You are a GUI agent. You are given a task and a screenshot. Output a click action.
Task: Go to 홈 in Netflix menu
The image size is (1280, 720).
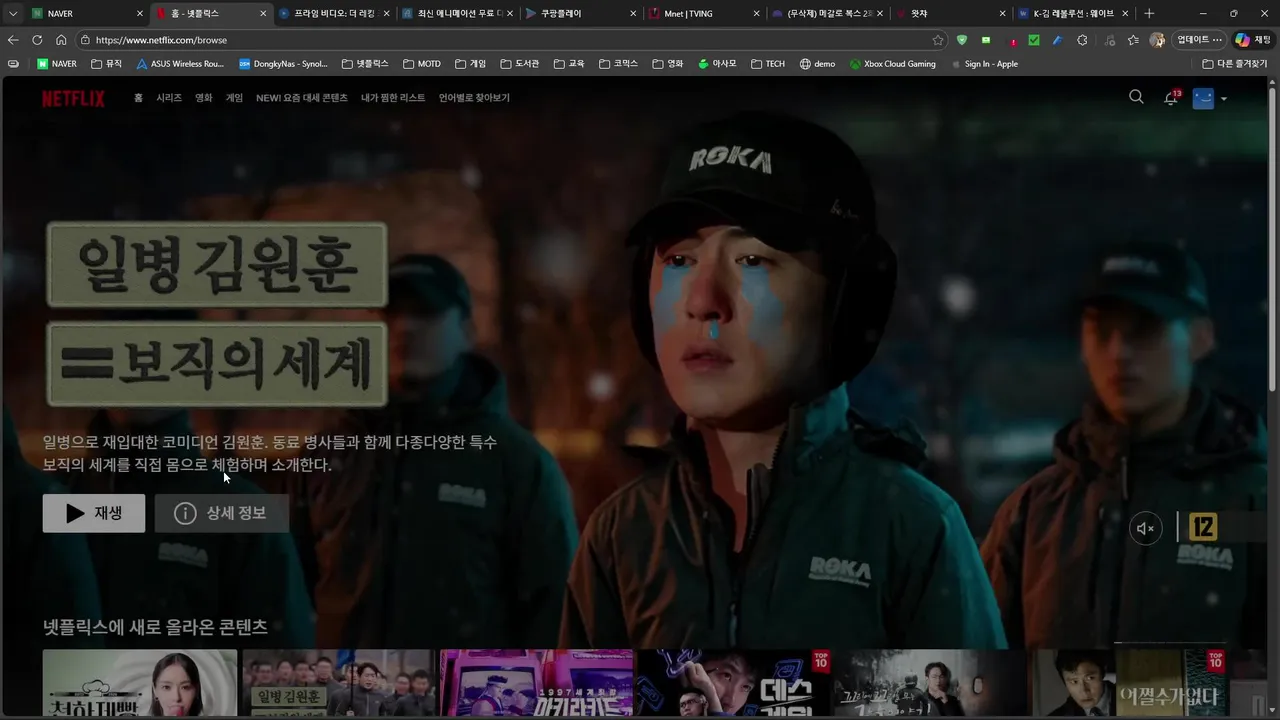tap(138, 98)
